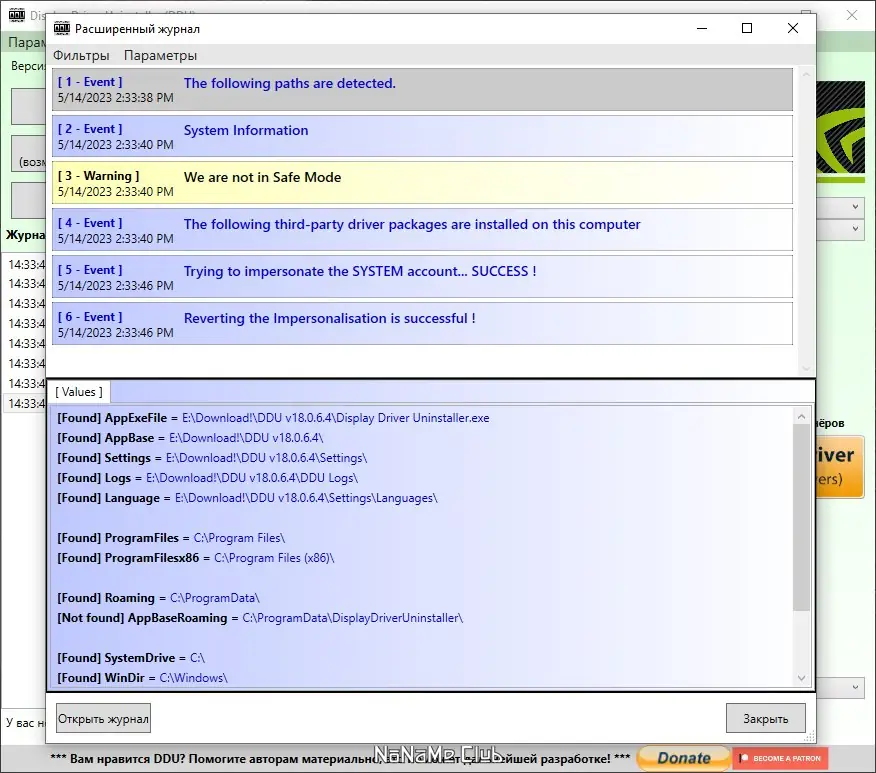
Task: Open the Фильтры menu
Action: click(x=81, y=55)
